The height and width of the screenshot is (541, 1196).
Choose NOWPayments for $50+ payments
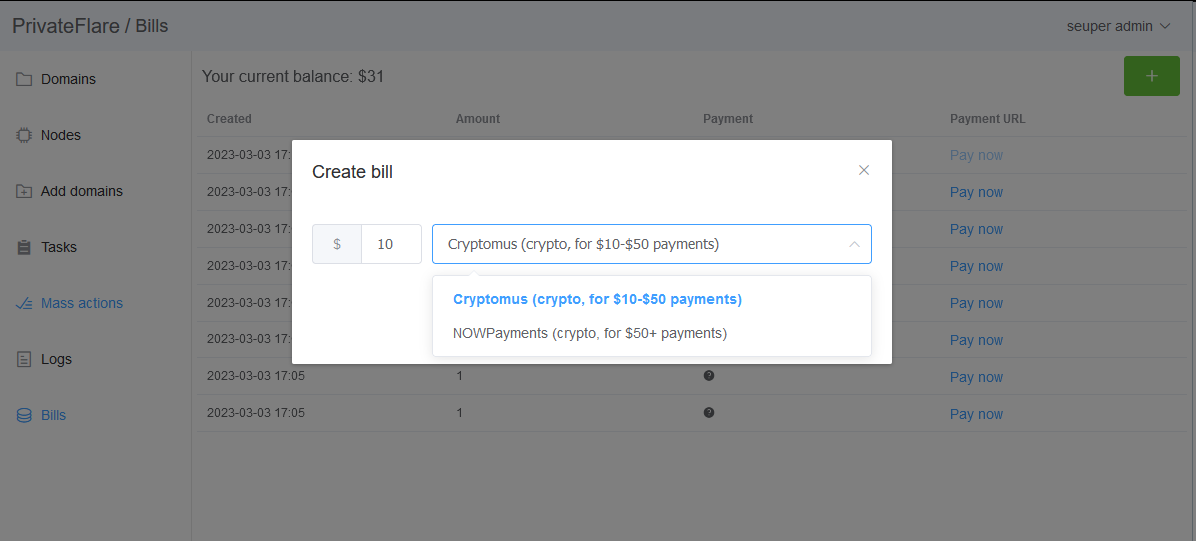coord(589,333)
